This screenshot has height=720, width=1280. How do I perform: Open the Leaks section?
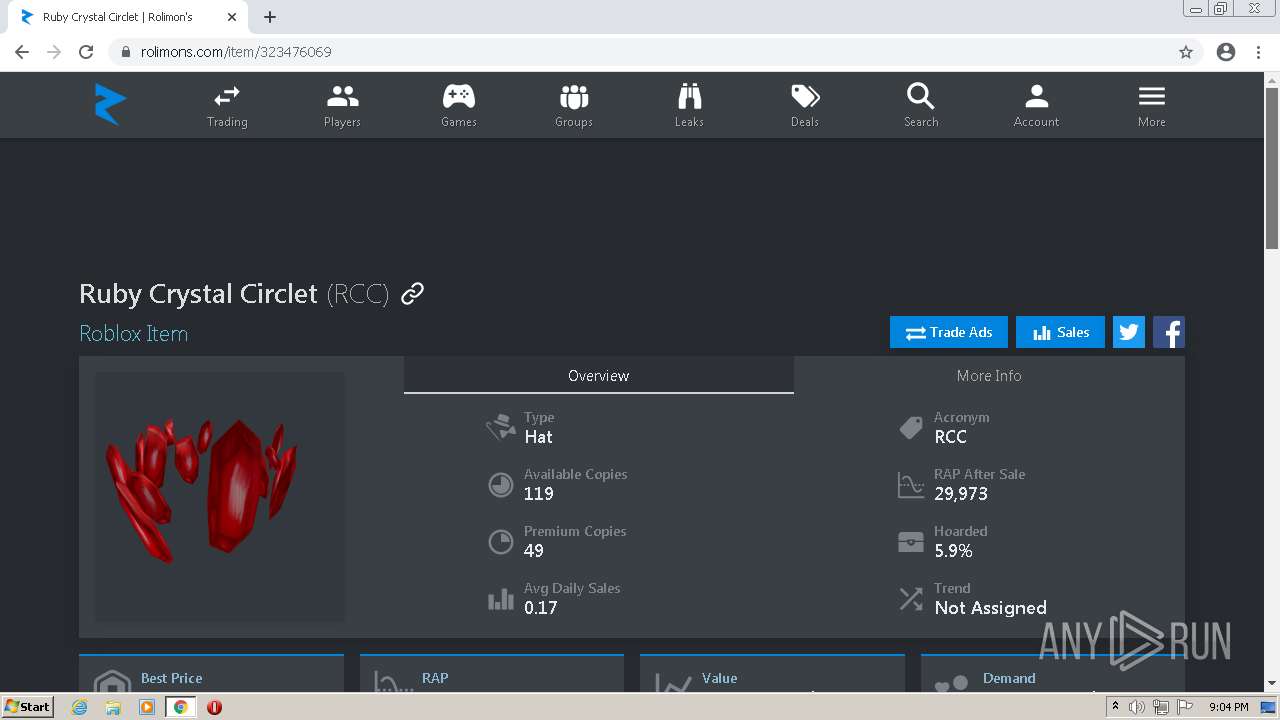point(689,106)
